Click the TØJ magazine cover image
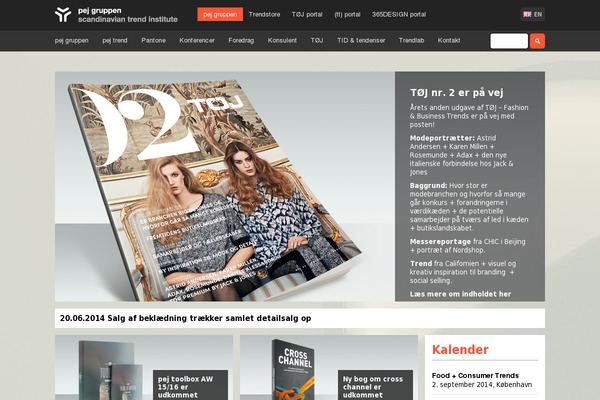 point(214,190)
